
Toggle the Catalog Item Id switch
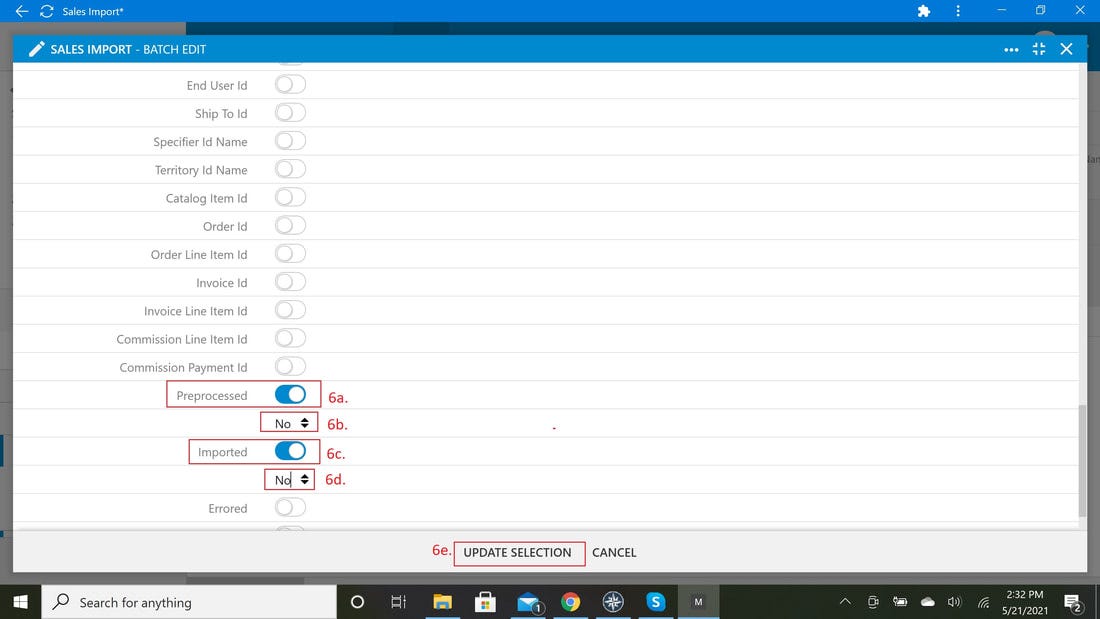[x=290, y=197]
